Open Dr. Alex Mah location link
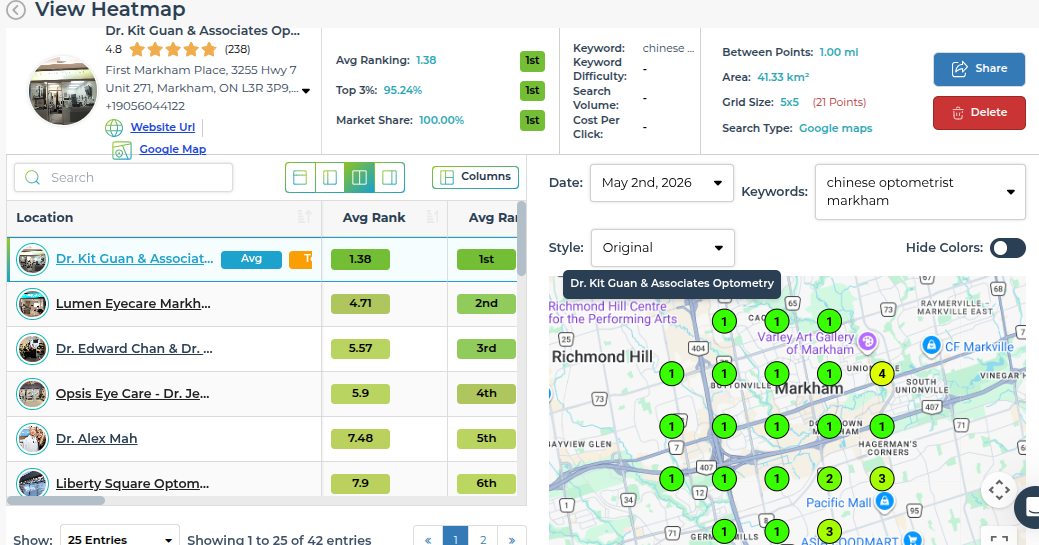 click(x=97, y=439)
